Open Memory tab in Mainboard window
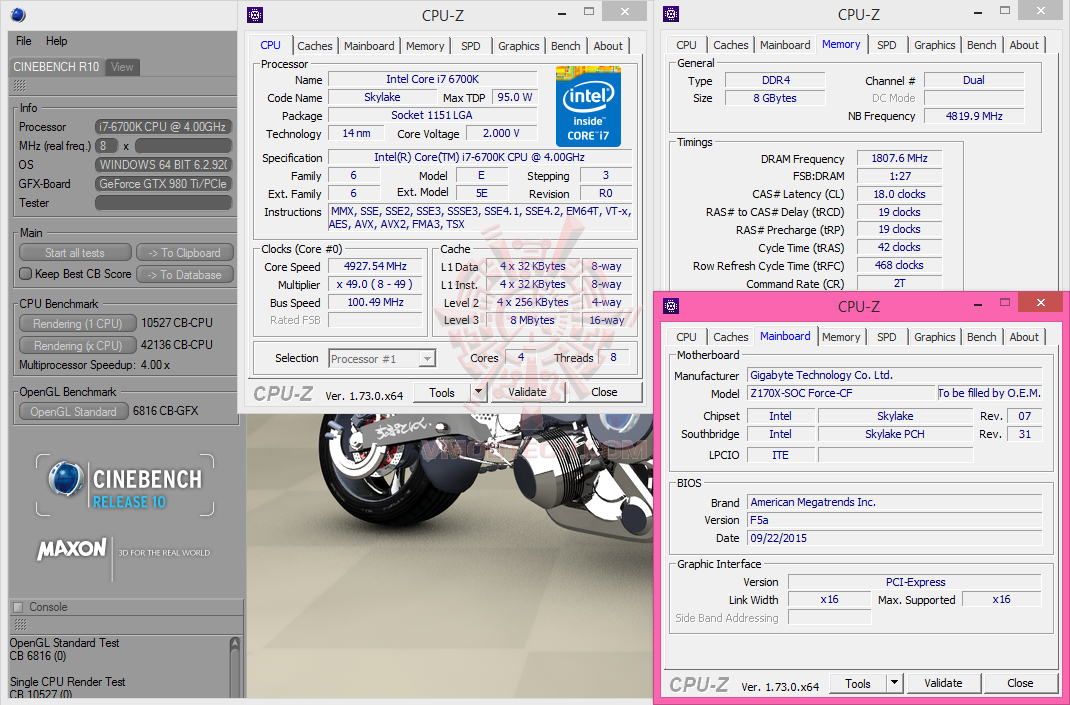Viewport: 1070px width, 705px height. pos(841,337)
